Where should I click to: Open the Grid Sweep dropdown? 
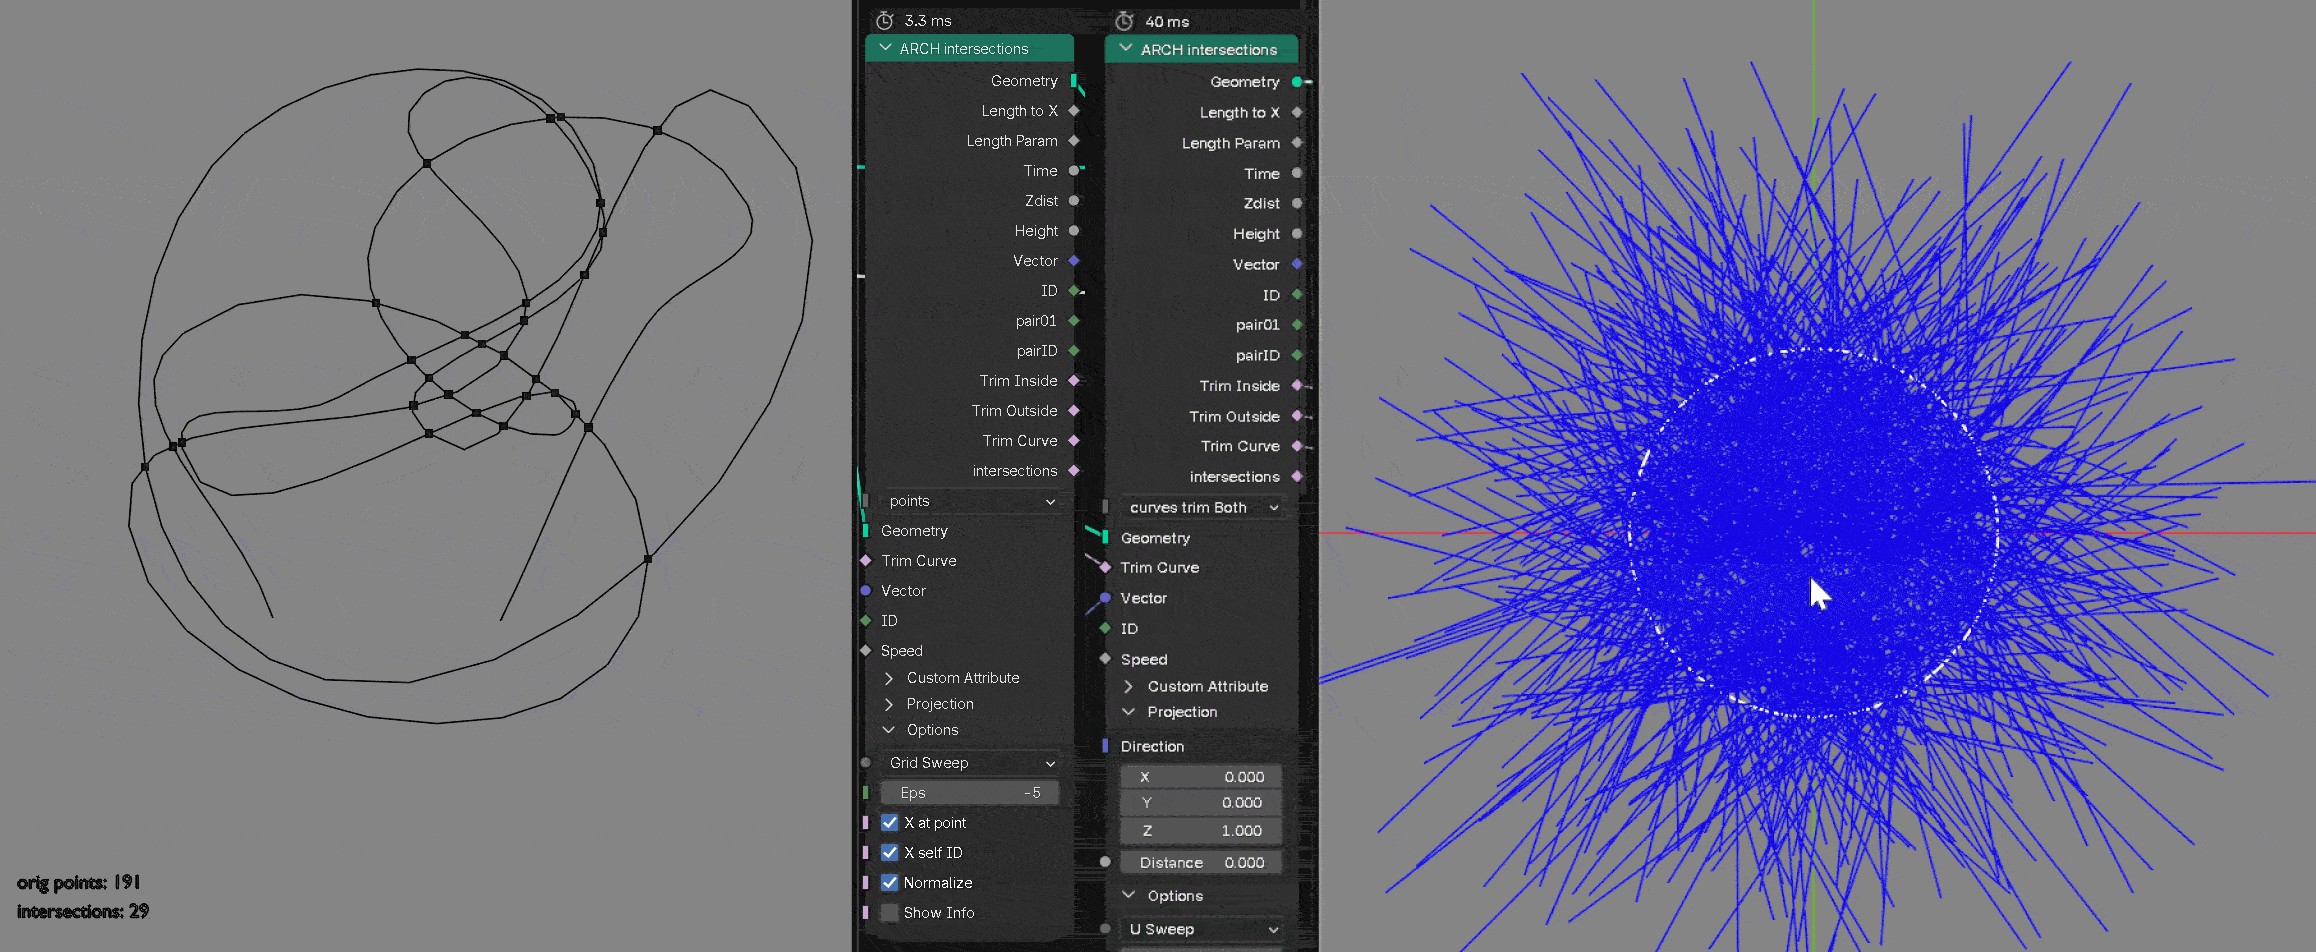click(x=968, y=762)
